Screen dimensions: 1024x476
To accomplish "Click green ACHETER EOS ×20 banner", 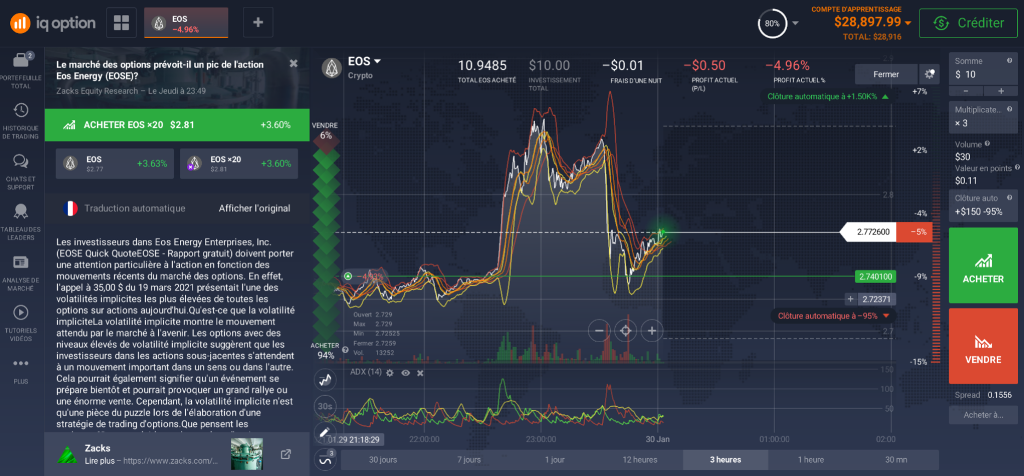I will [177, 125].
